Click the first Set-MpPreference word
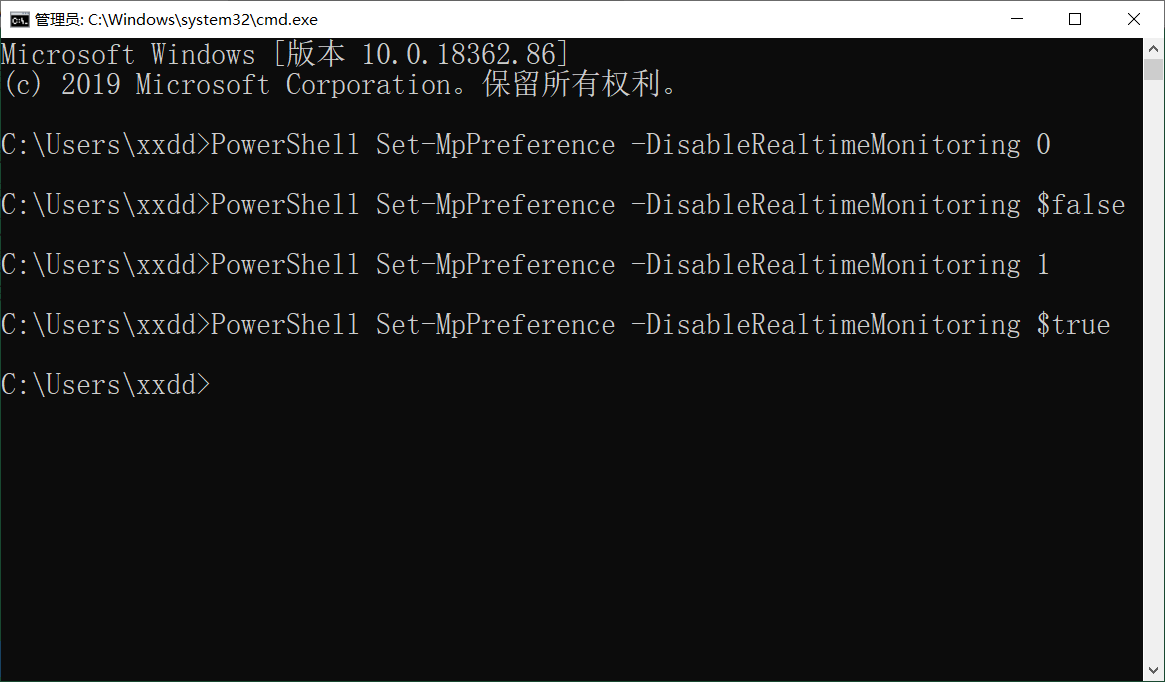 [496, 144]
